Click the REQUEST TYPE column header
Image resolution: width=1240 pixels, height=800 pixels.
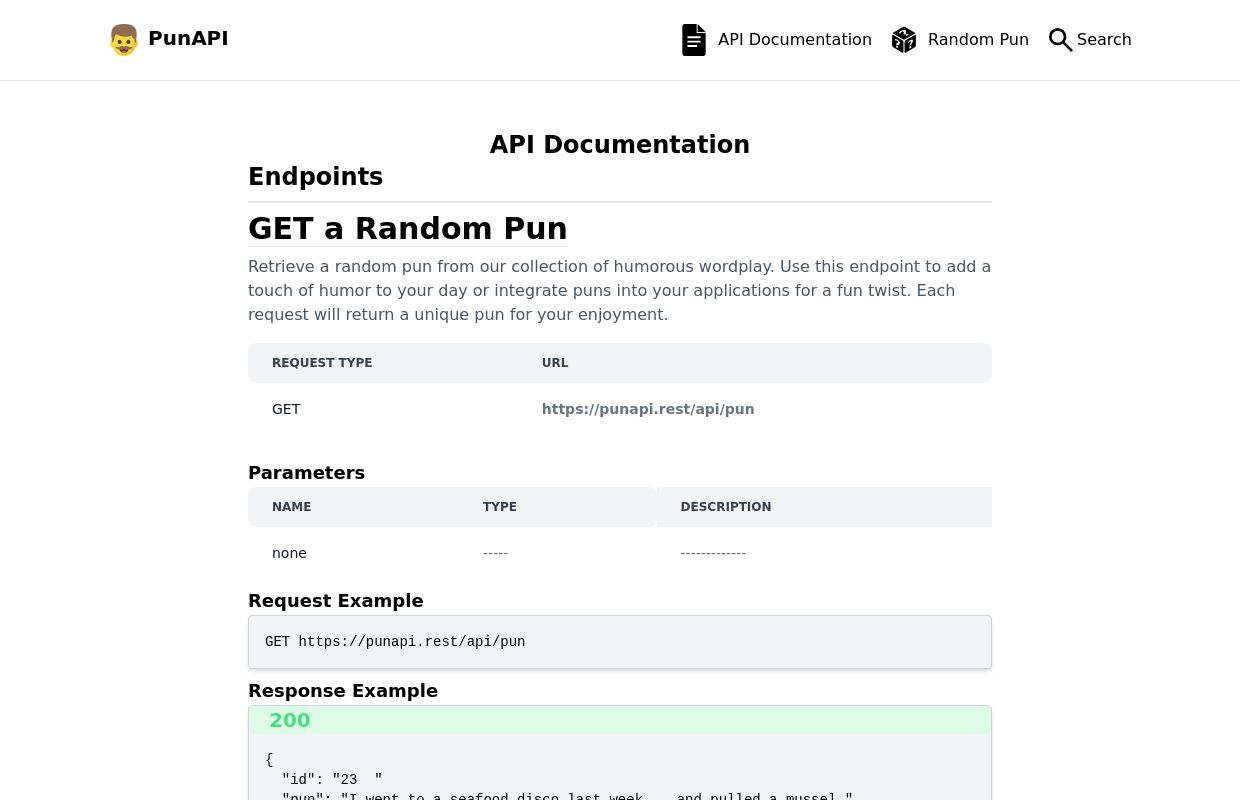322,363
